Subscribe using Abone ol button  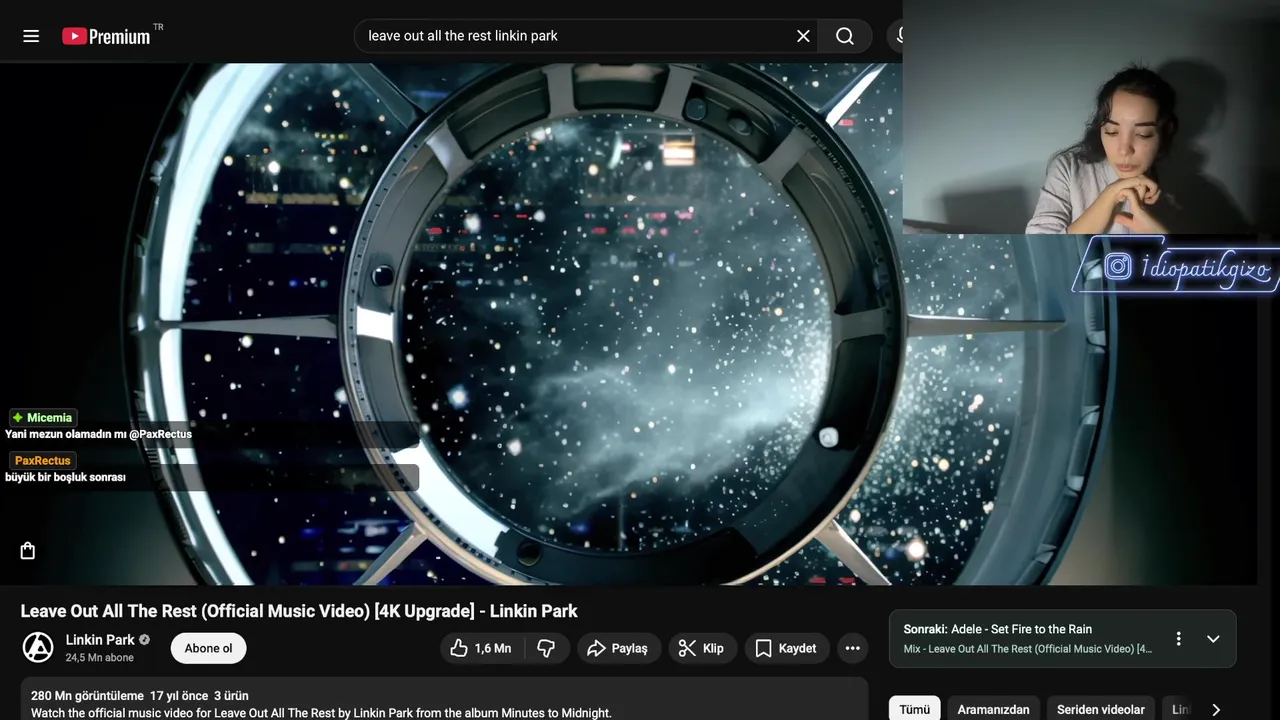pos(208,648)
